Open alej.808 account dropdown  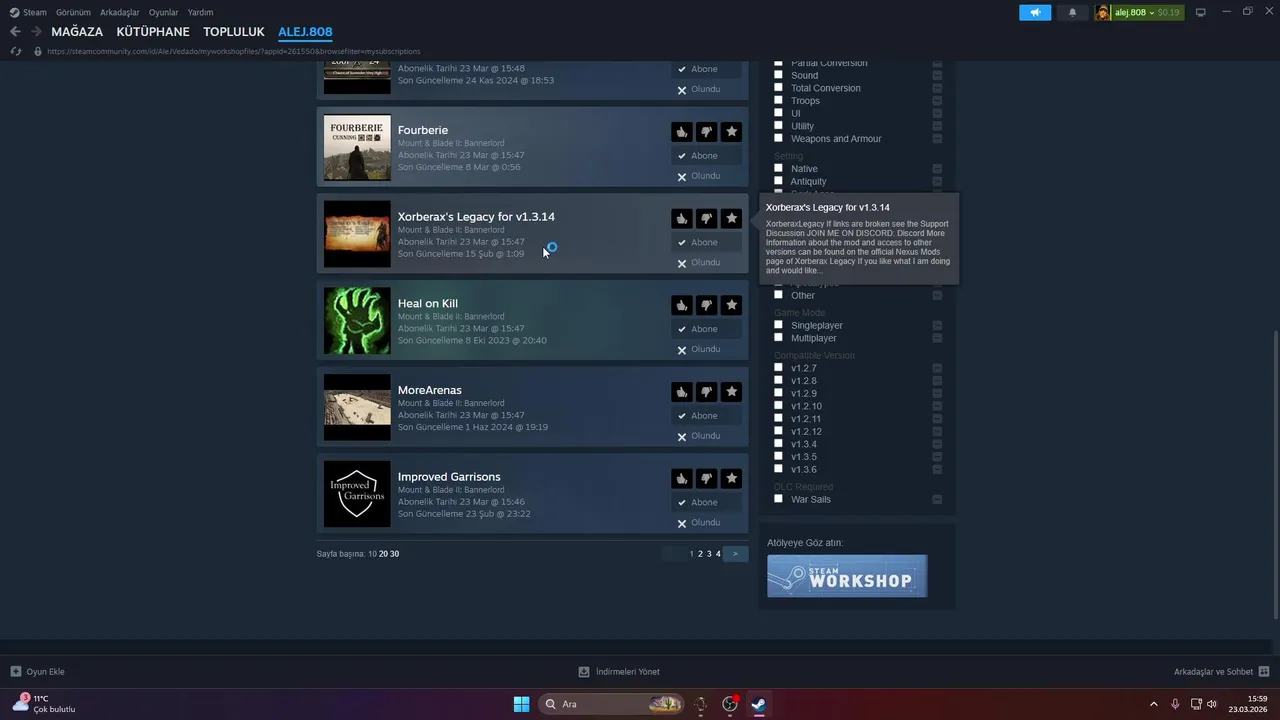[x=1140, y=12]
